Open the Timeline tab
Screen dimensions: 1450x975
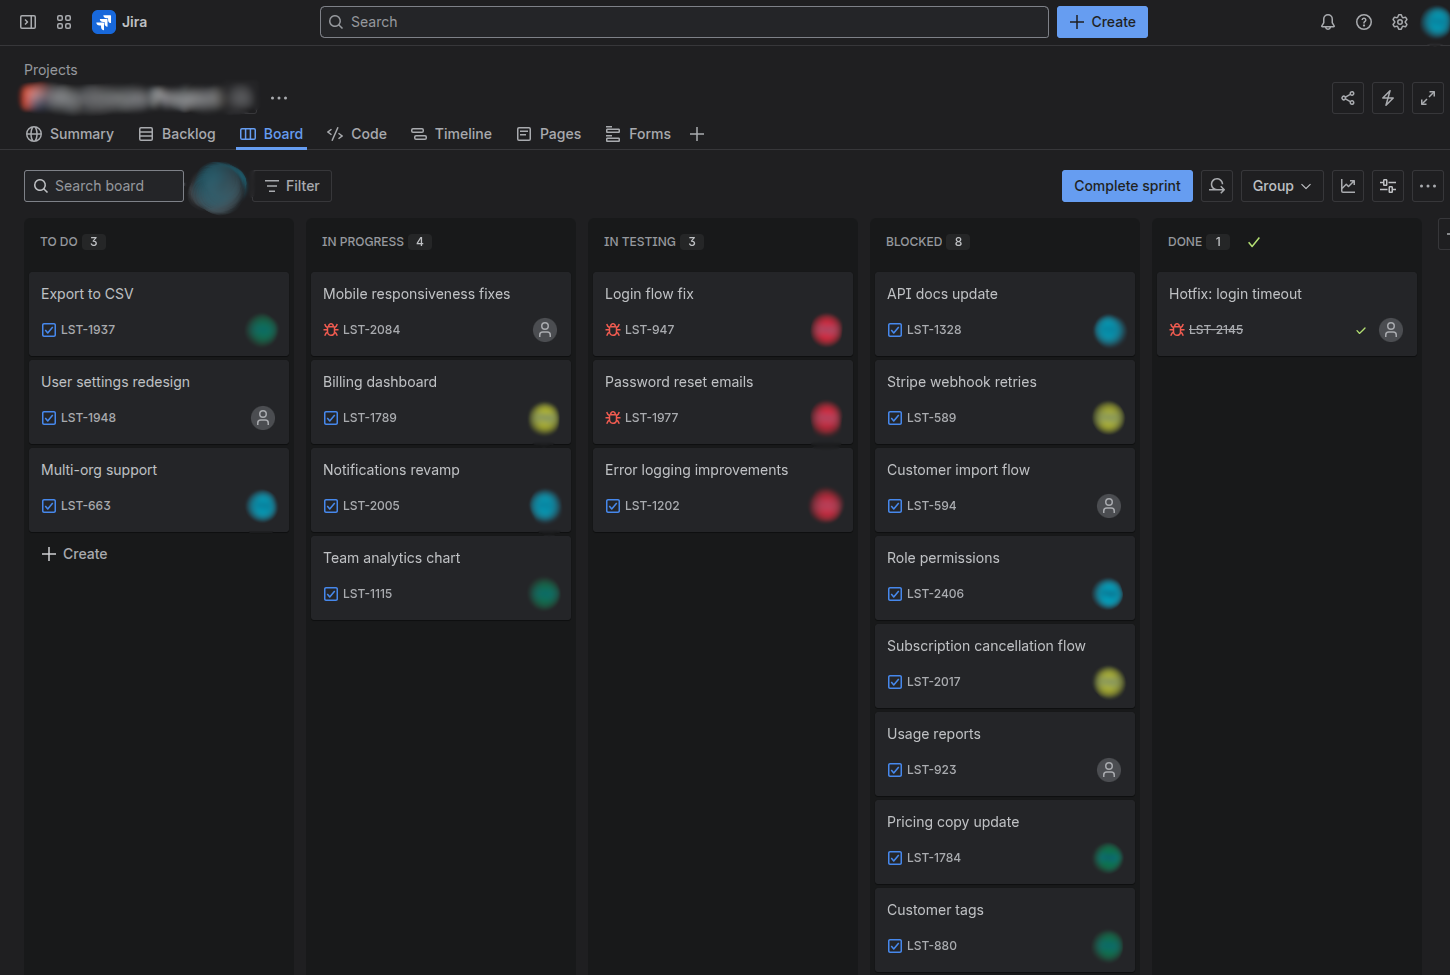(x=451, y=133)
